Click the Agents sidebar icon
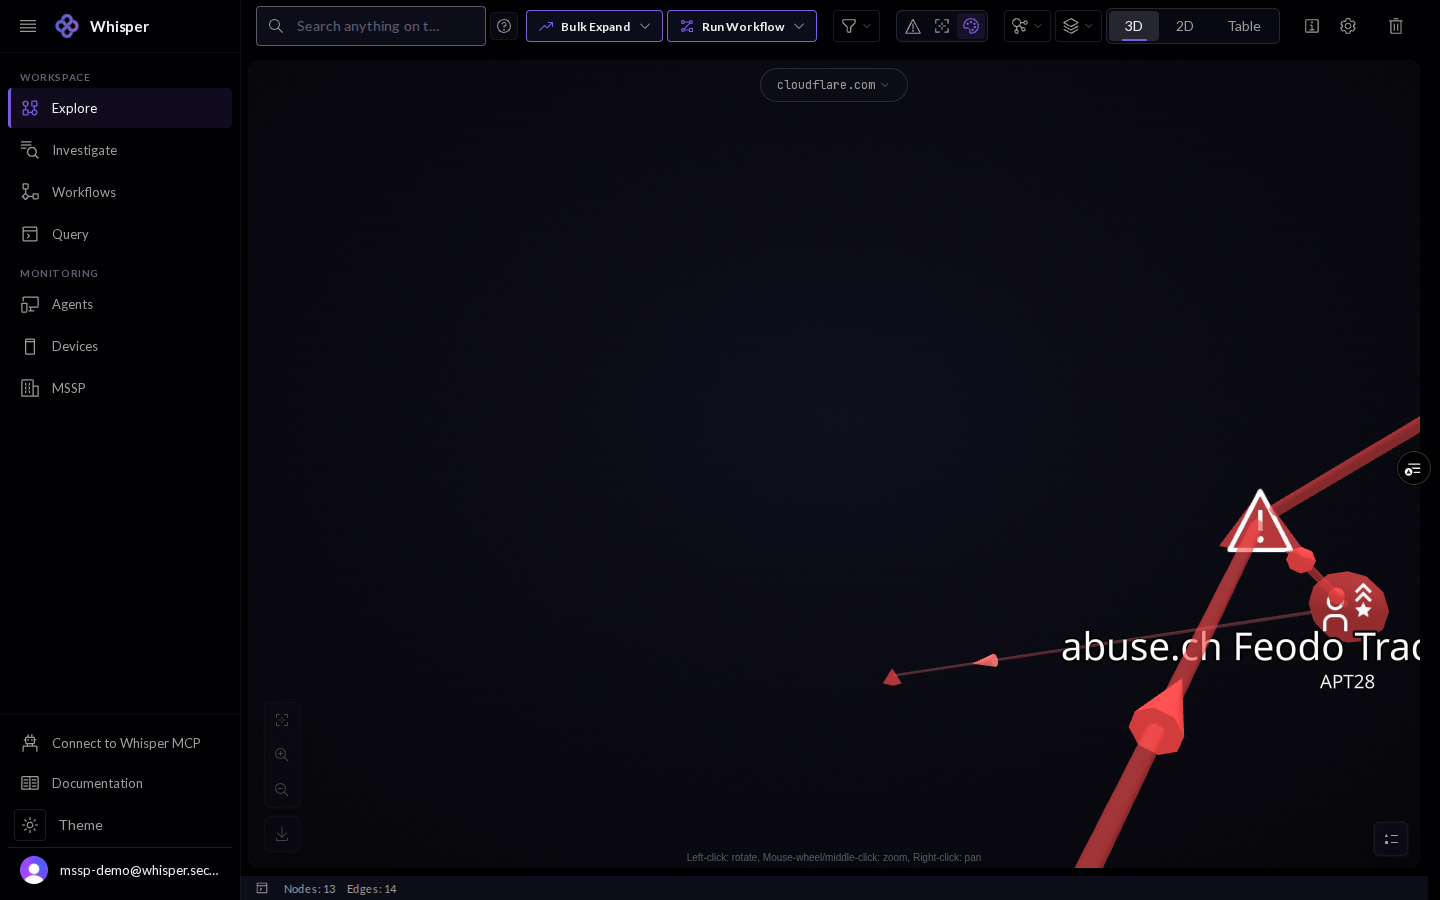Screen dimensions: 1440x900 (x=30, y=304)
